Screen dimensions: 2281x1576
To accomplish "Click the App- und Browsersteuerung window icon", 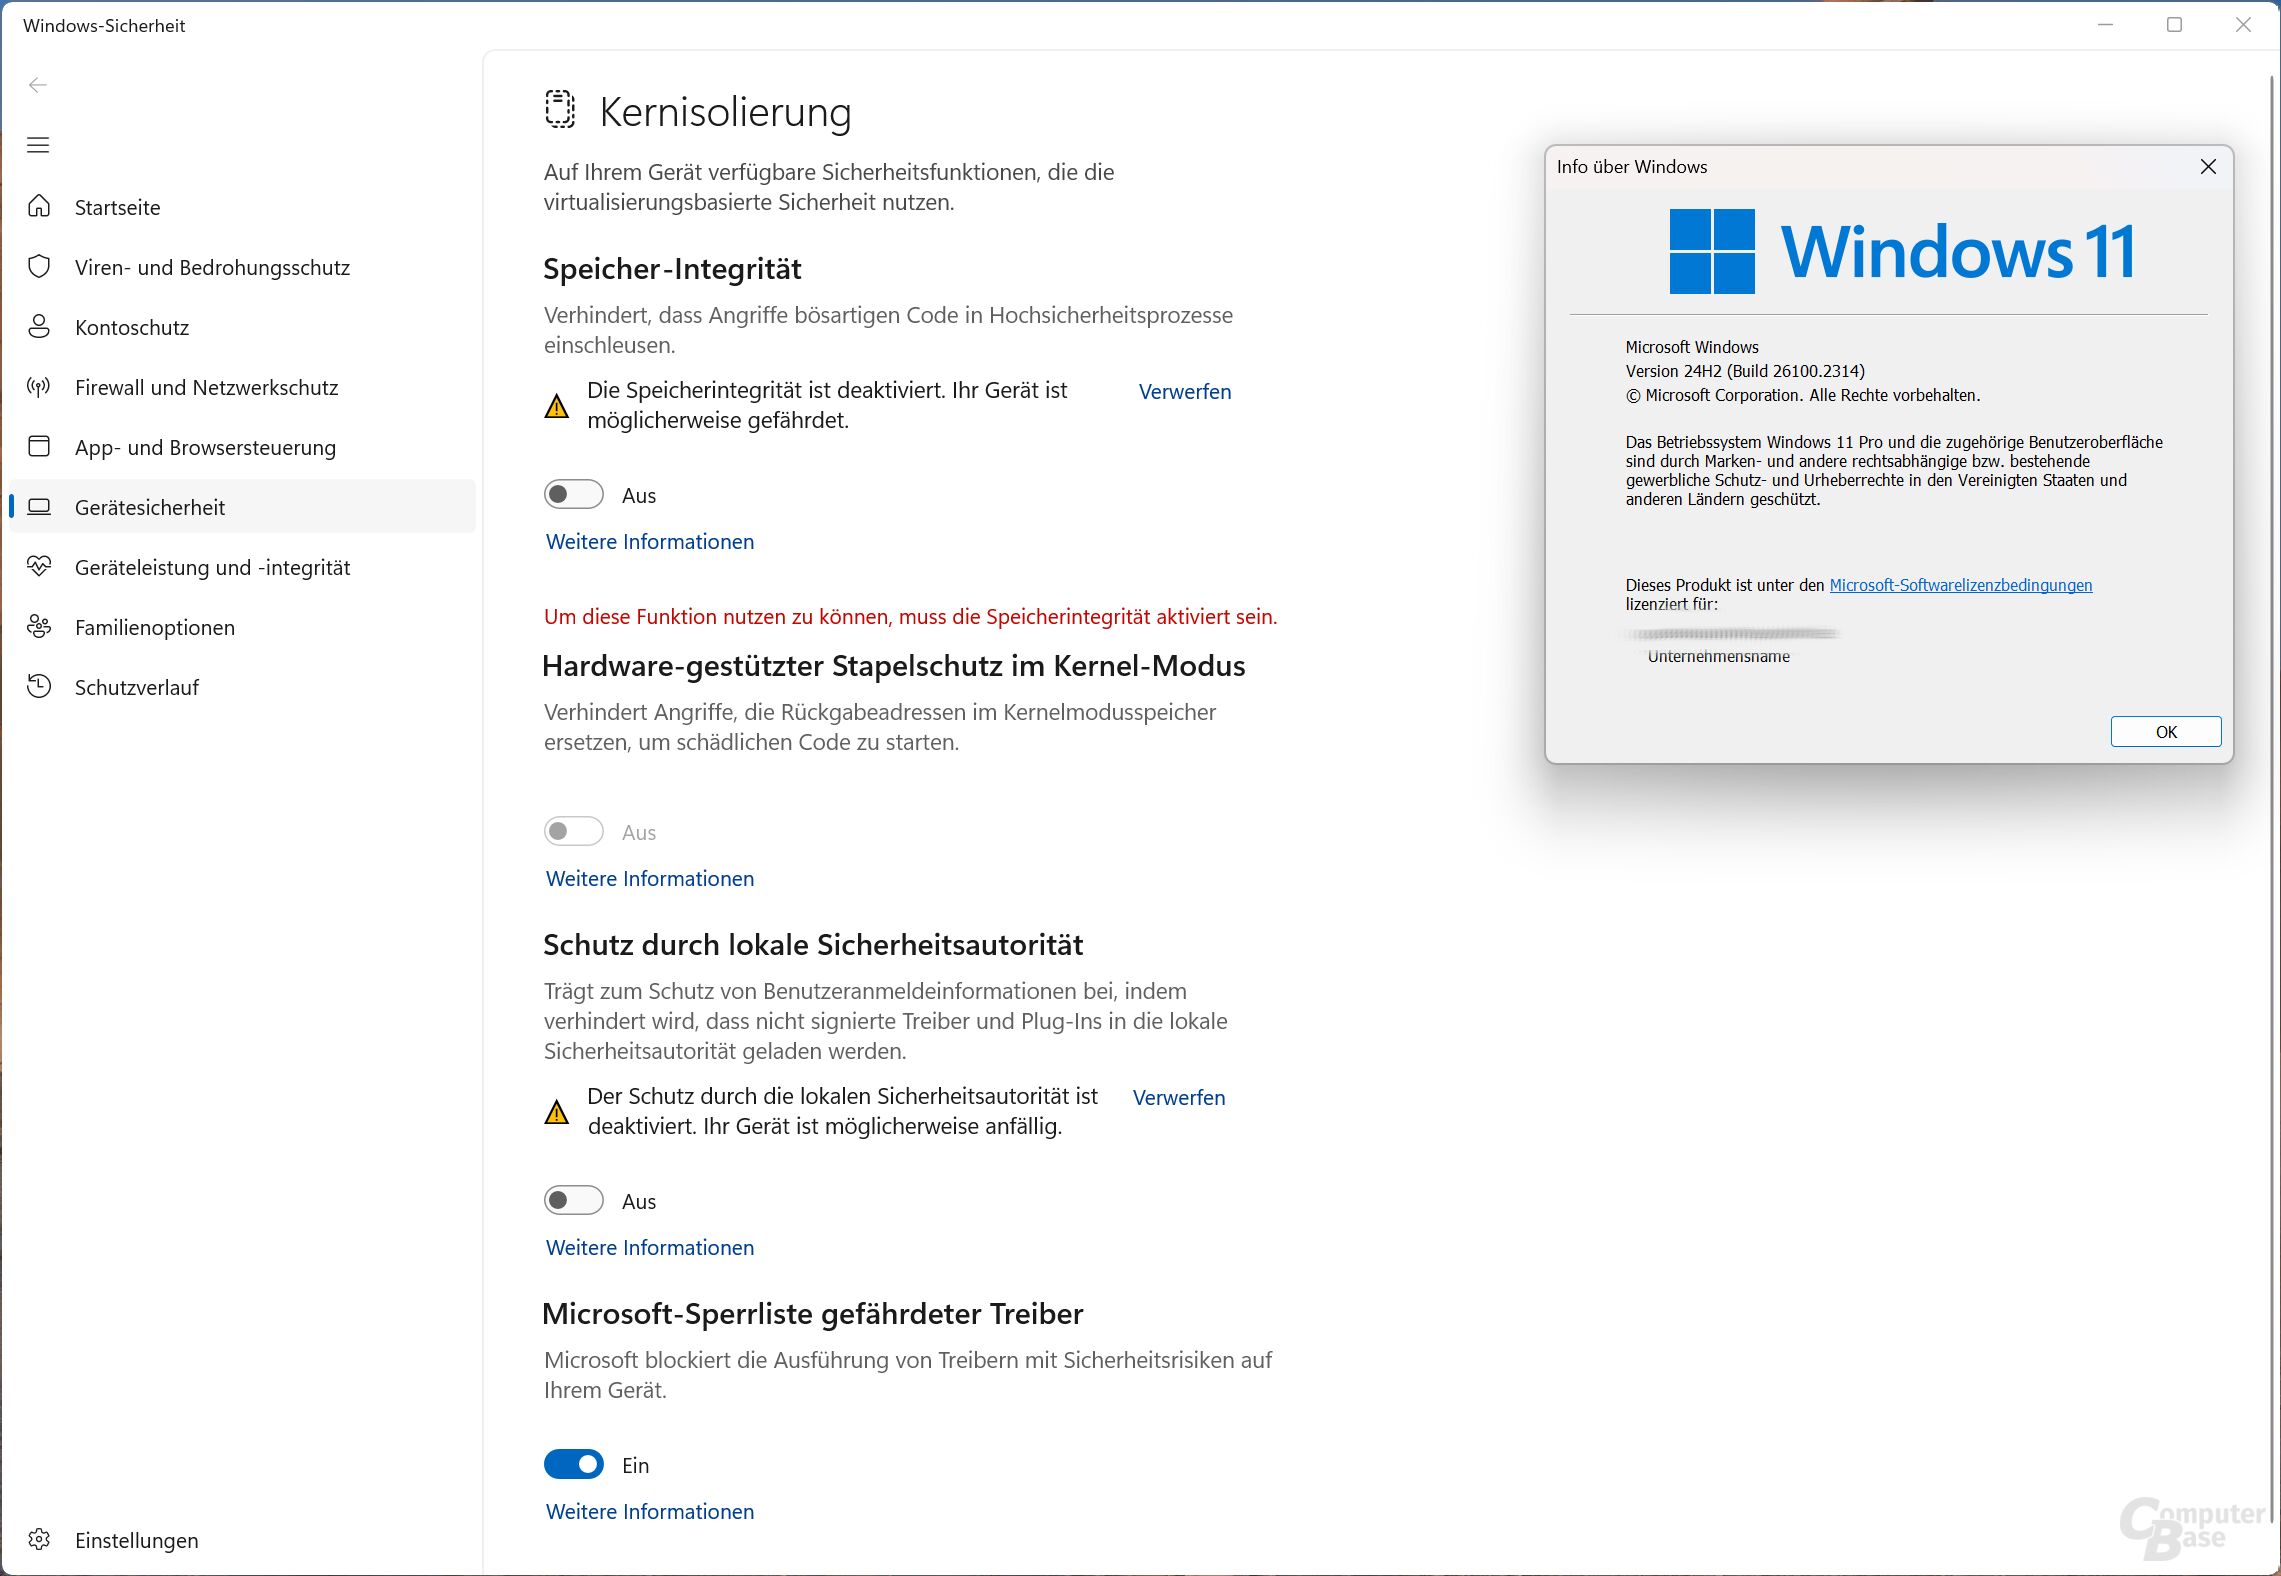I will click(39, 447).
